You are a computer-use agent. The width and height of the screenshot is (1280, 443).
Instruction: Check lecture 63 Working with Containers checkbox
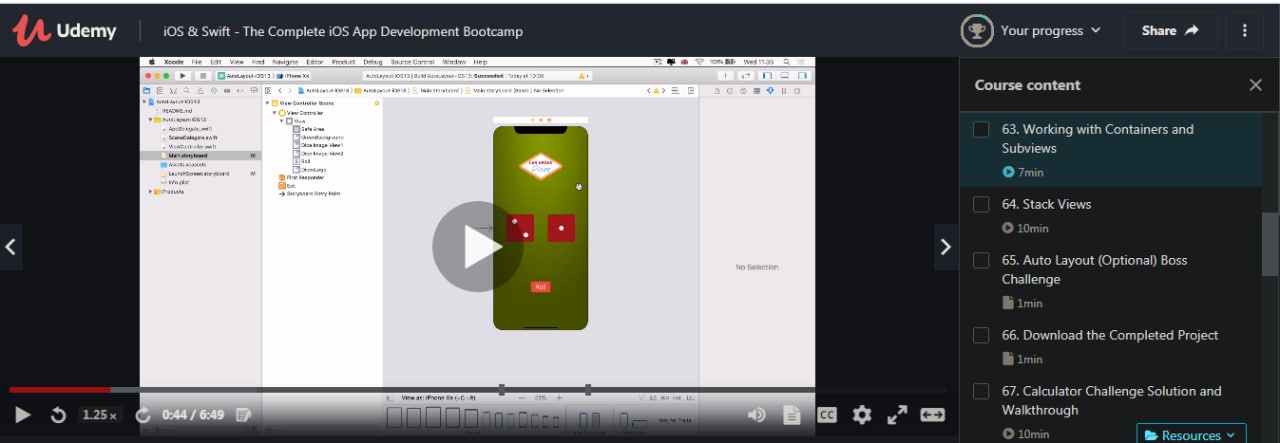point(981,130)
